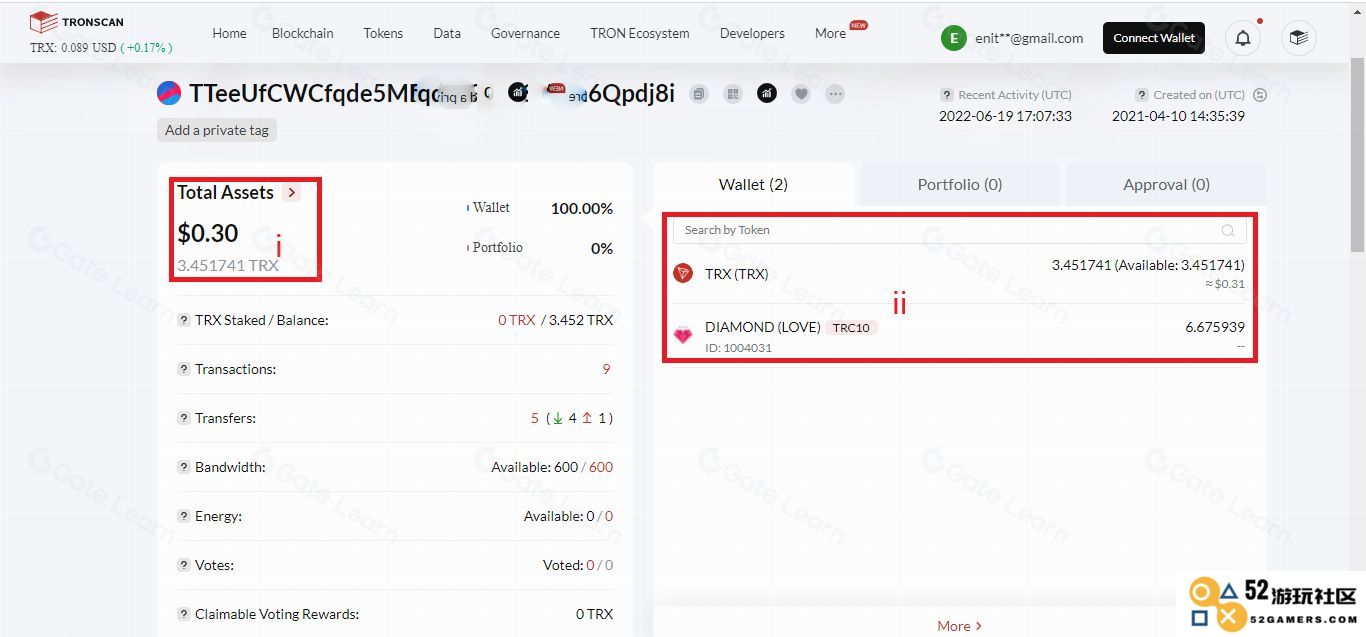Click the $0.30 total assets value

tap(208, 233)
